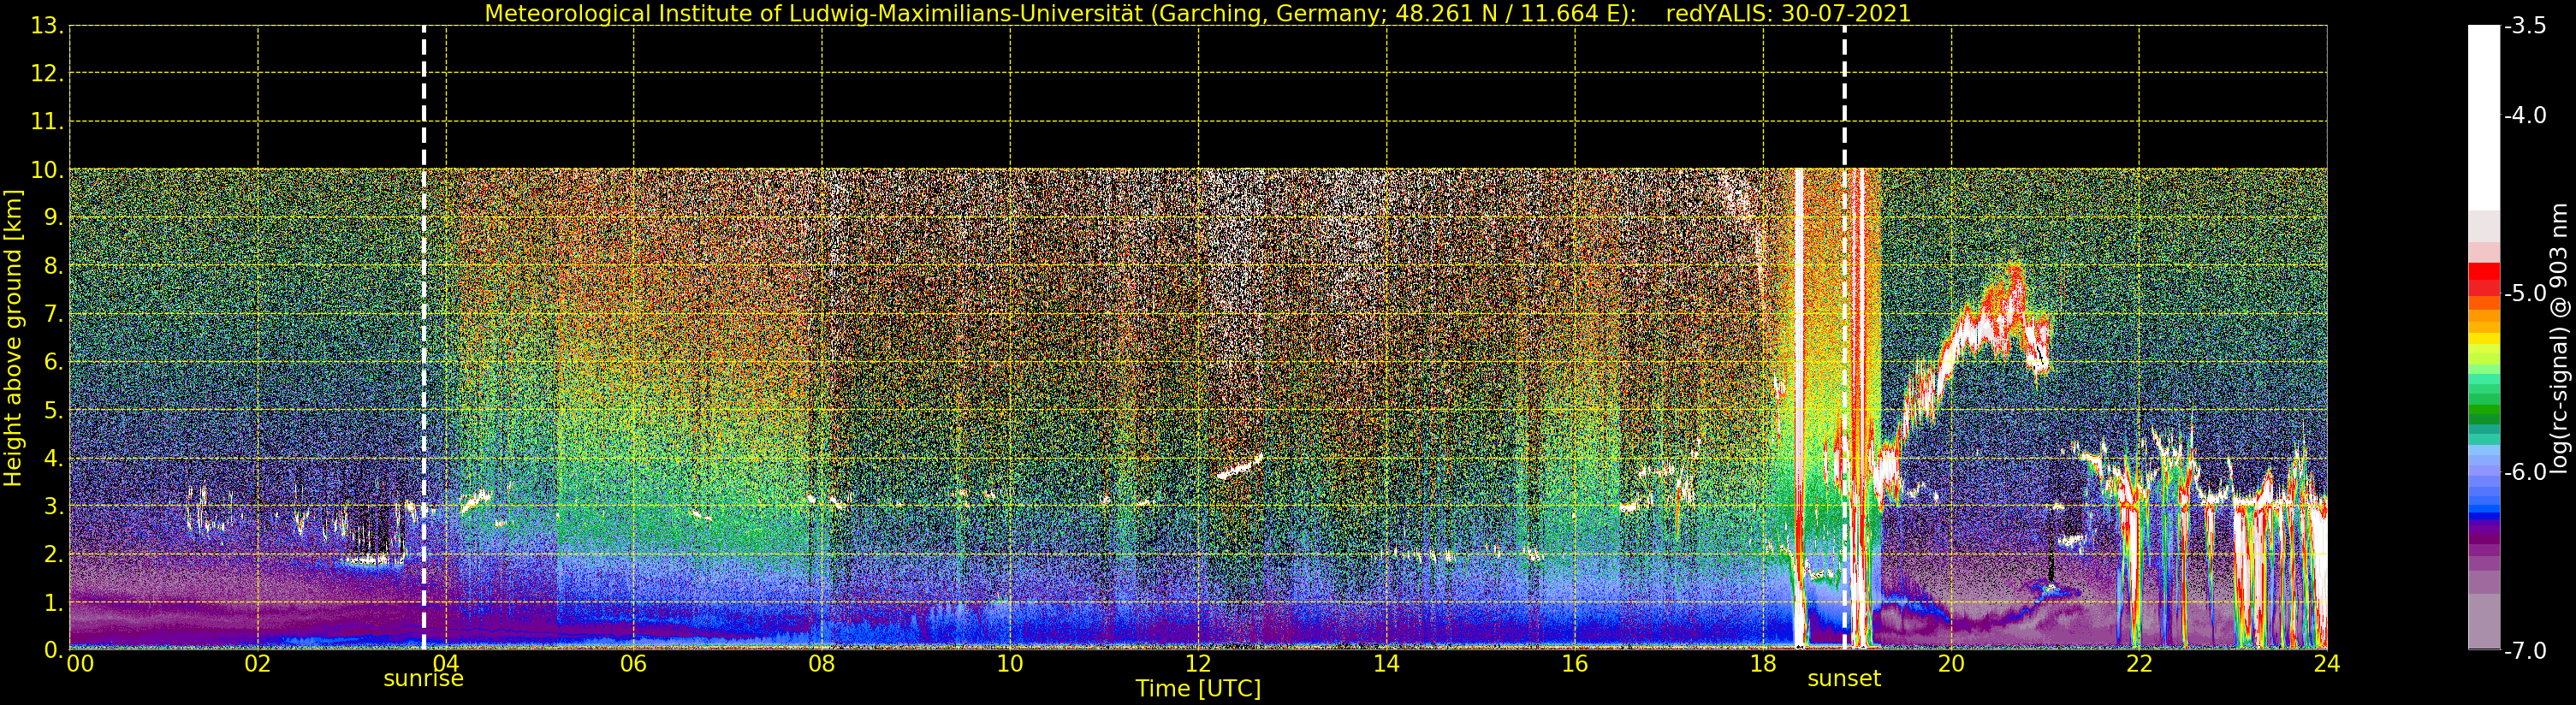Click the plot title mentioning Ludwig-Maximilians-Universität
Image resolution: width=2576 pixels, height=705 pixels.
(x=1197, y=13)
